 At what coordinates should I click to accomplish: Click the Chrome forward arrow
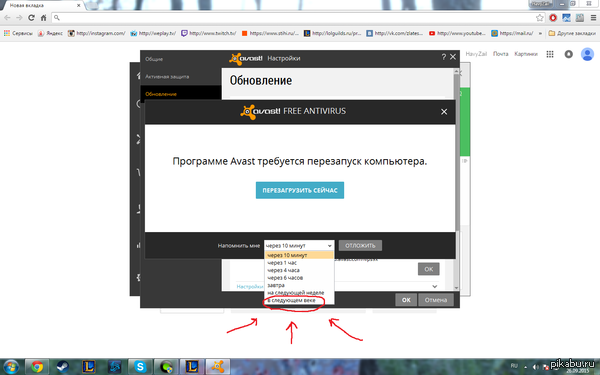coord(19,18)
